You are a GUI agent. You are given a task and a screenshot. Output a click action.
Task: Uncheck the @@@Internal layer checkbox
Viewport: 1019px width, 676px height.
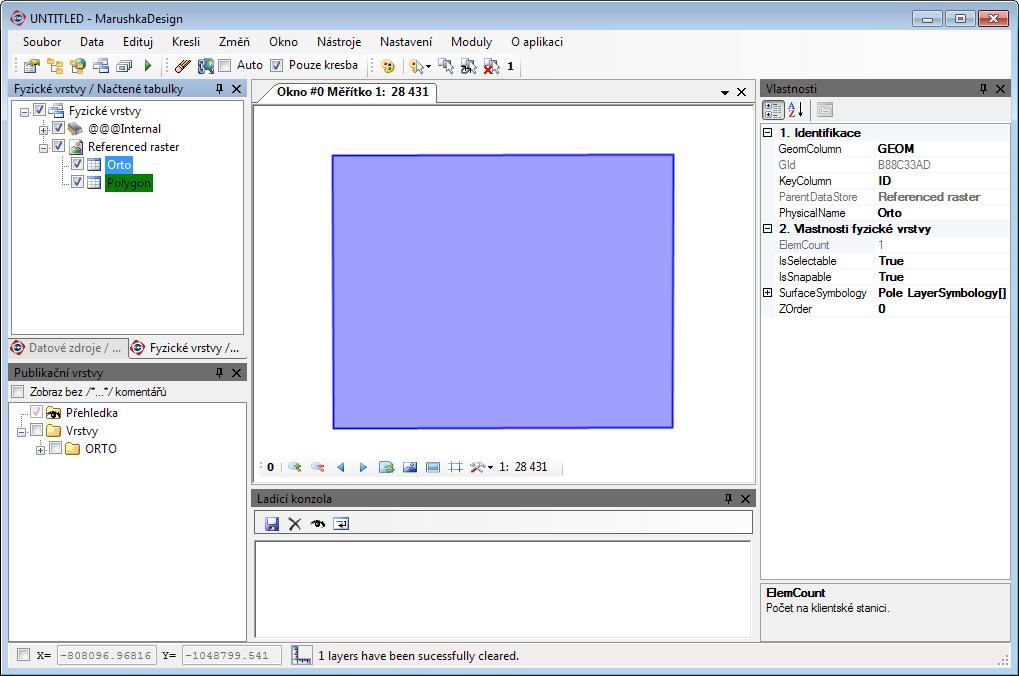(x=58, y=128)
